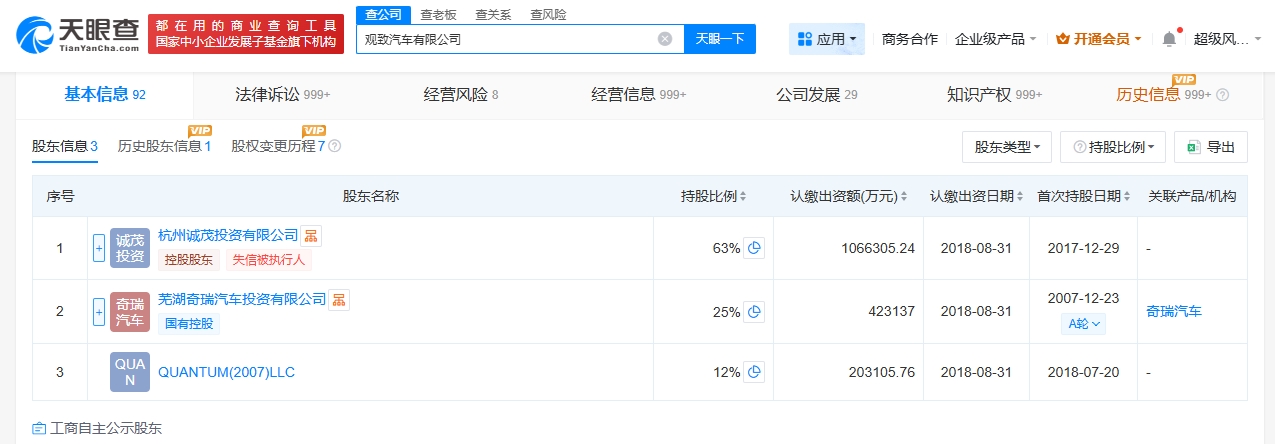Click the 天眼一下 search button

click(720, 39)
